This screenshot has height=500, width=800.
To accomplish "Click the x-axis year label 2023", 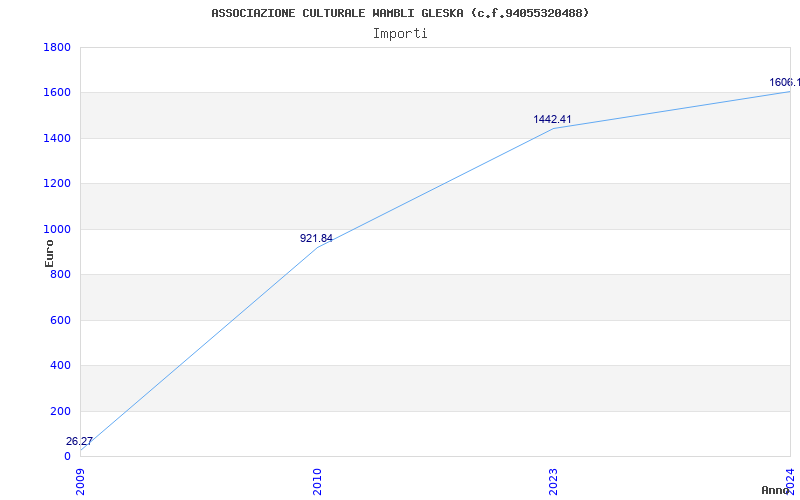I will coord(554,482).
